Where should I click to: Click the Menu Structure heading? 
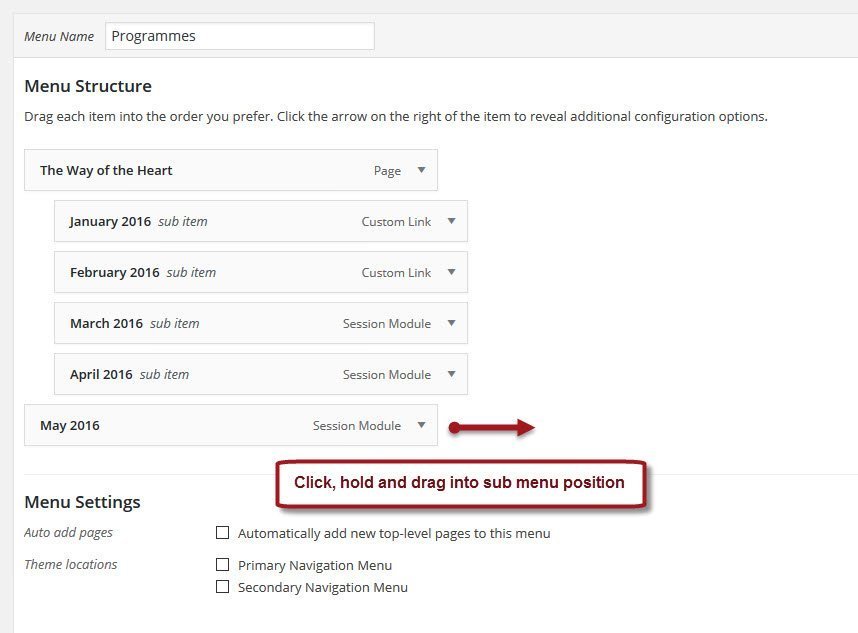coord(88,86)
